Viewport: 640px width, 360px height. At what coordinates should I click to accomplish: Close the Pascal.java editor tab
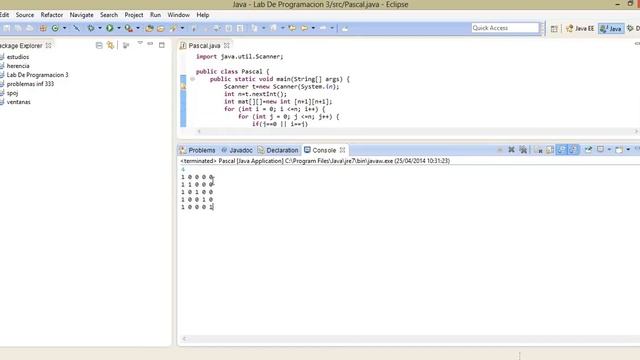click(x=227, y=45)
